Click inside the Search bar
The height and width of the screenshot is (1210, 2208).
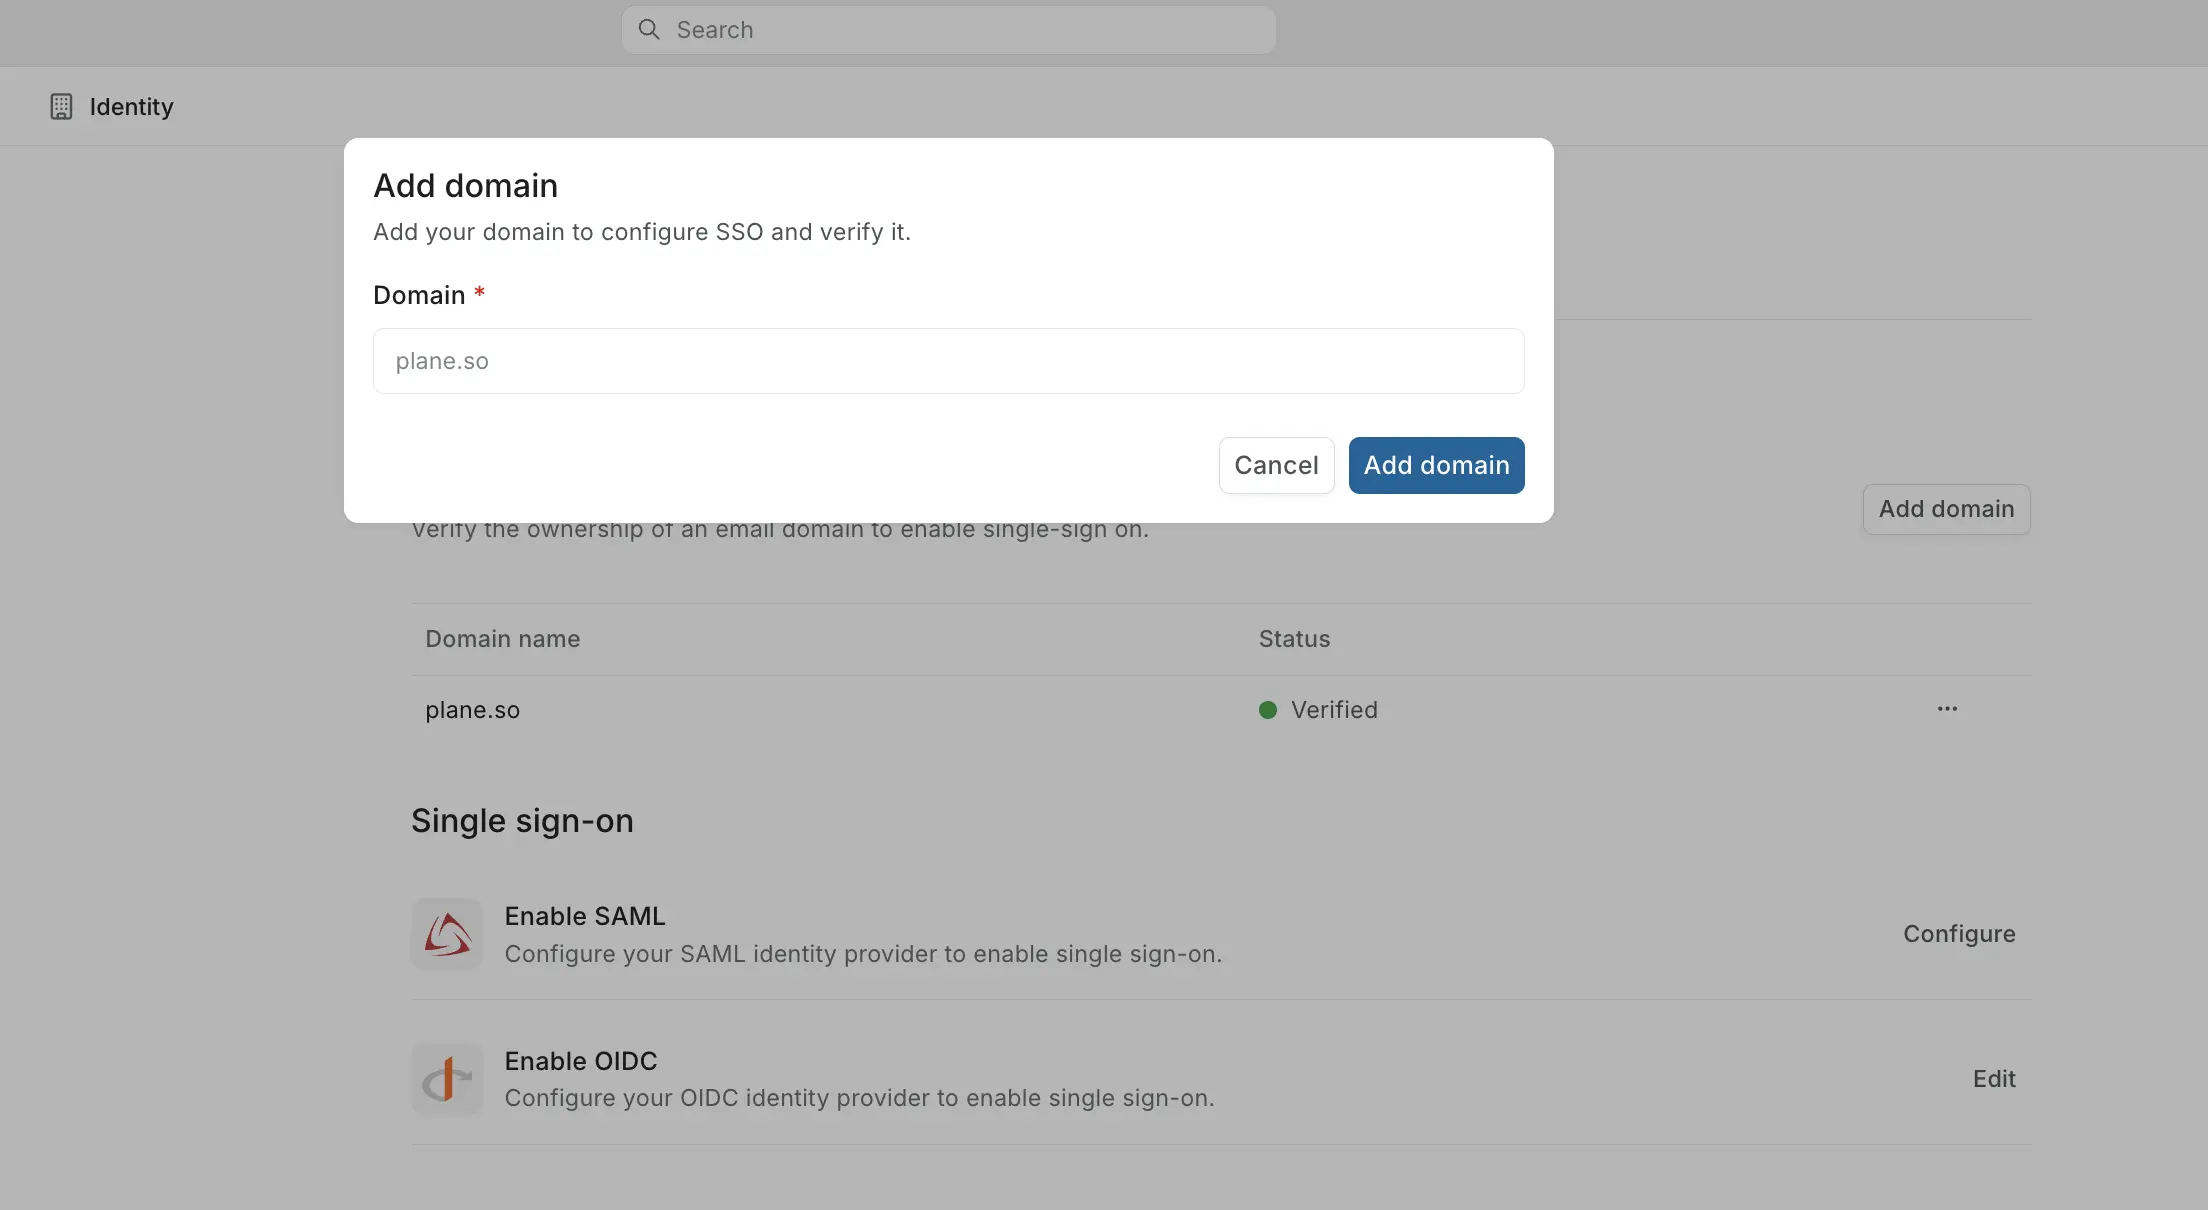tap(948, 29)
